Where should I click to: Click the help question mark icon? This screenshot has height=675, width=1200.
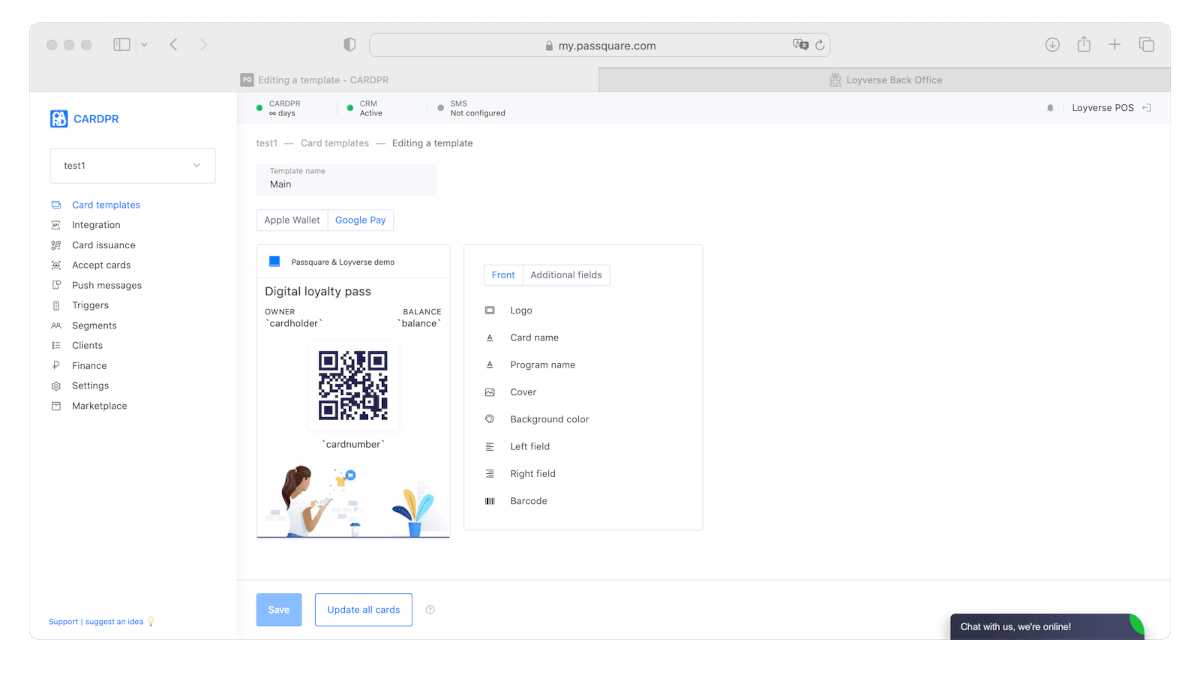tap(430, 610)
